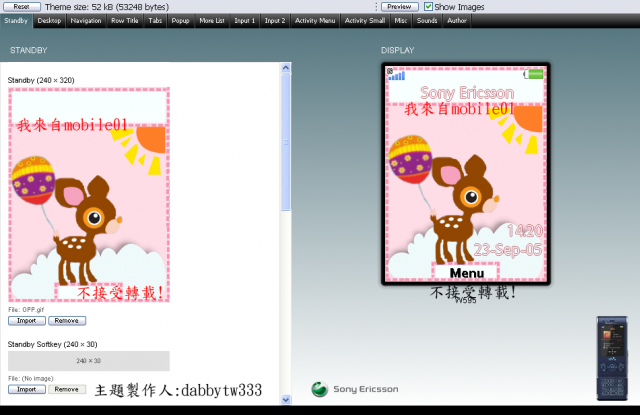640x415 pixels.
Task: Click the Sony Ericsson operator text in preview
Action: [467, 93]
